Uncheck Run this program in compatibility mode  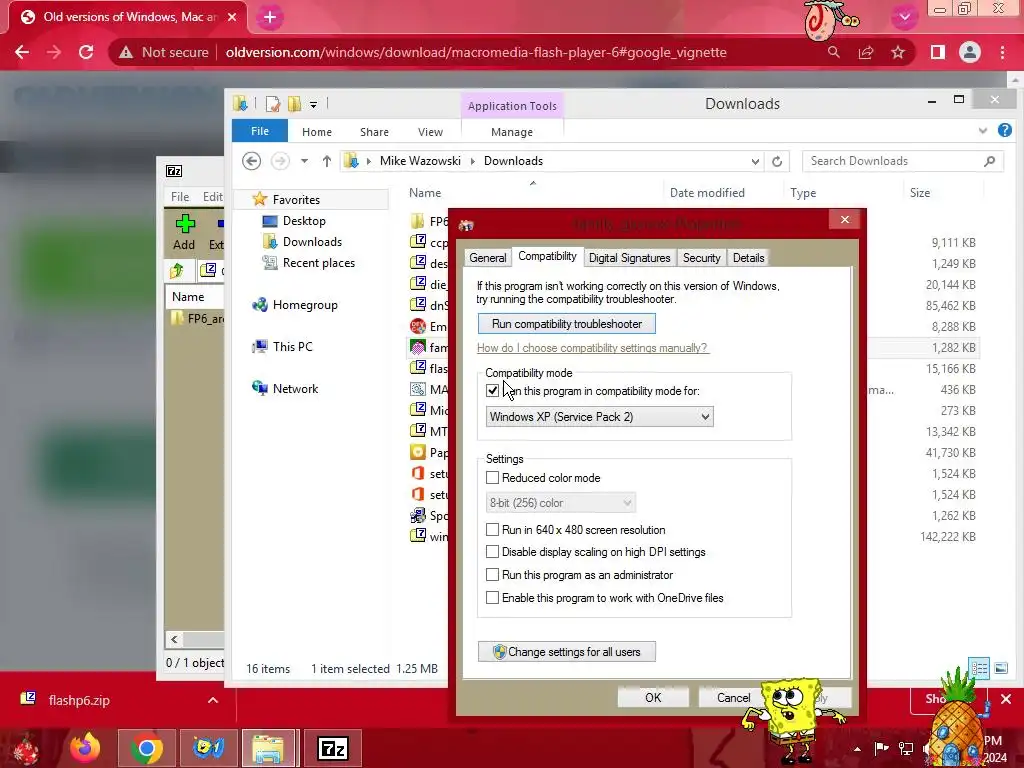click(492, 391)
